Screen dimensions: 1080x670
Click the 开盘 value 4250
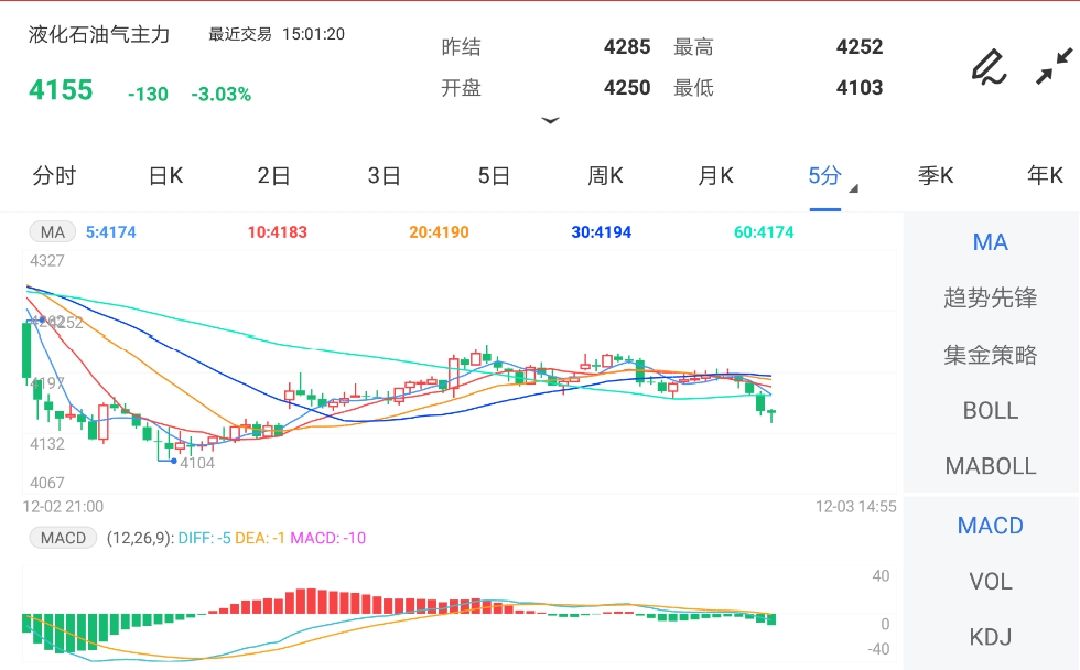[x=627, y=87]
